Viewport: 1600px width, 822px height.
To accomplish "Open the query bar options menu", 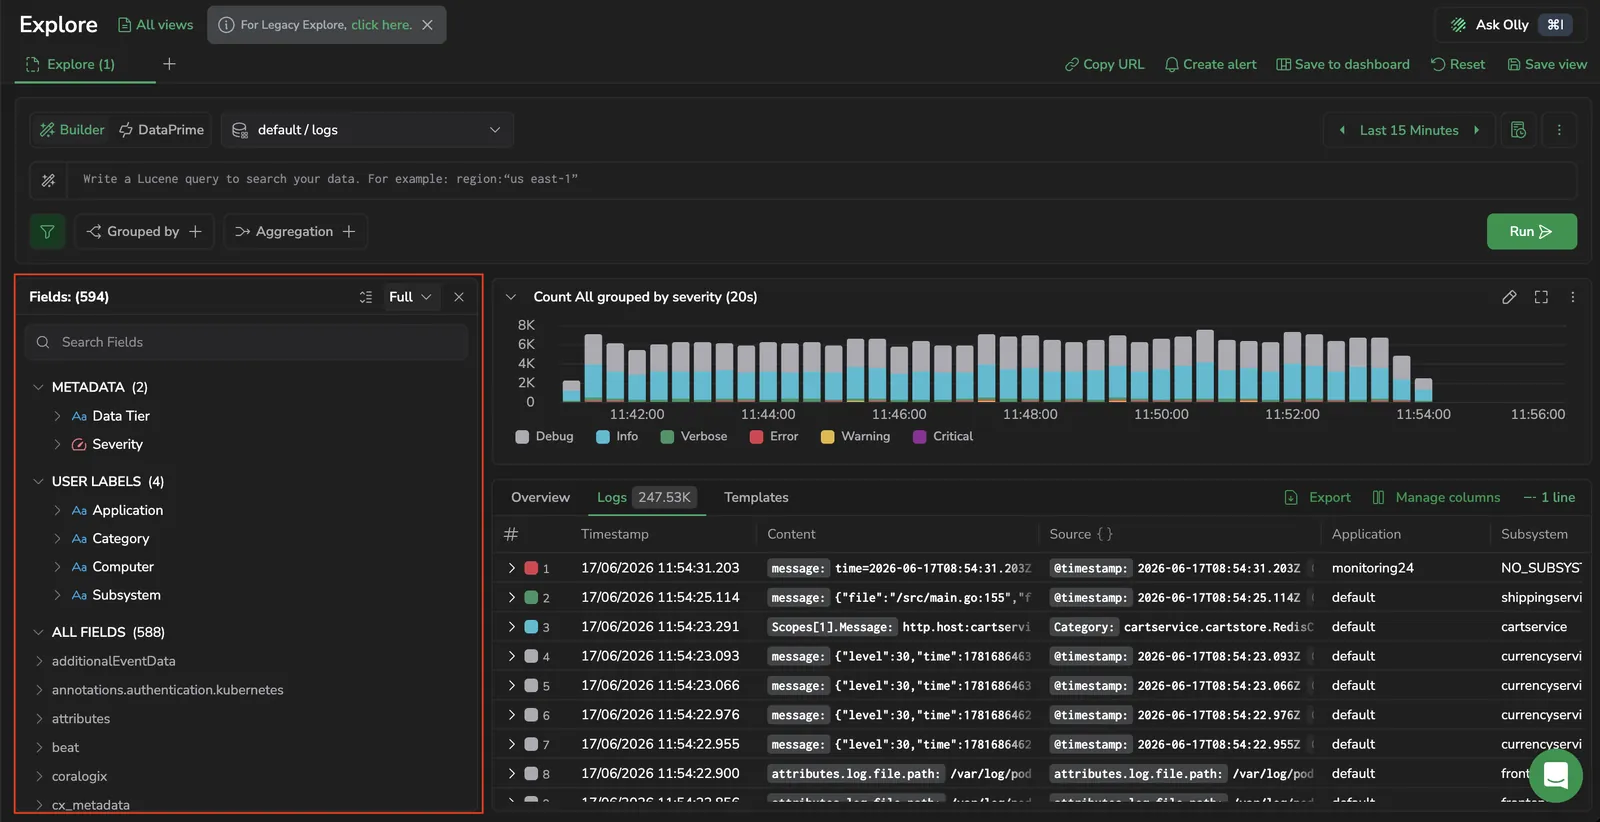I will point(1559,130).
